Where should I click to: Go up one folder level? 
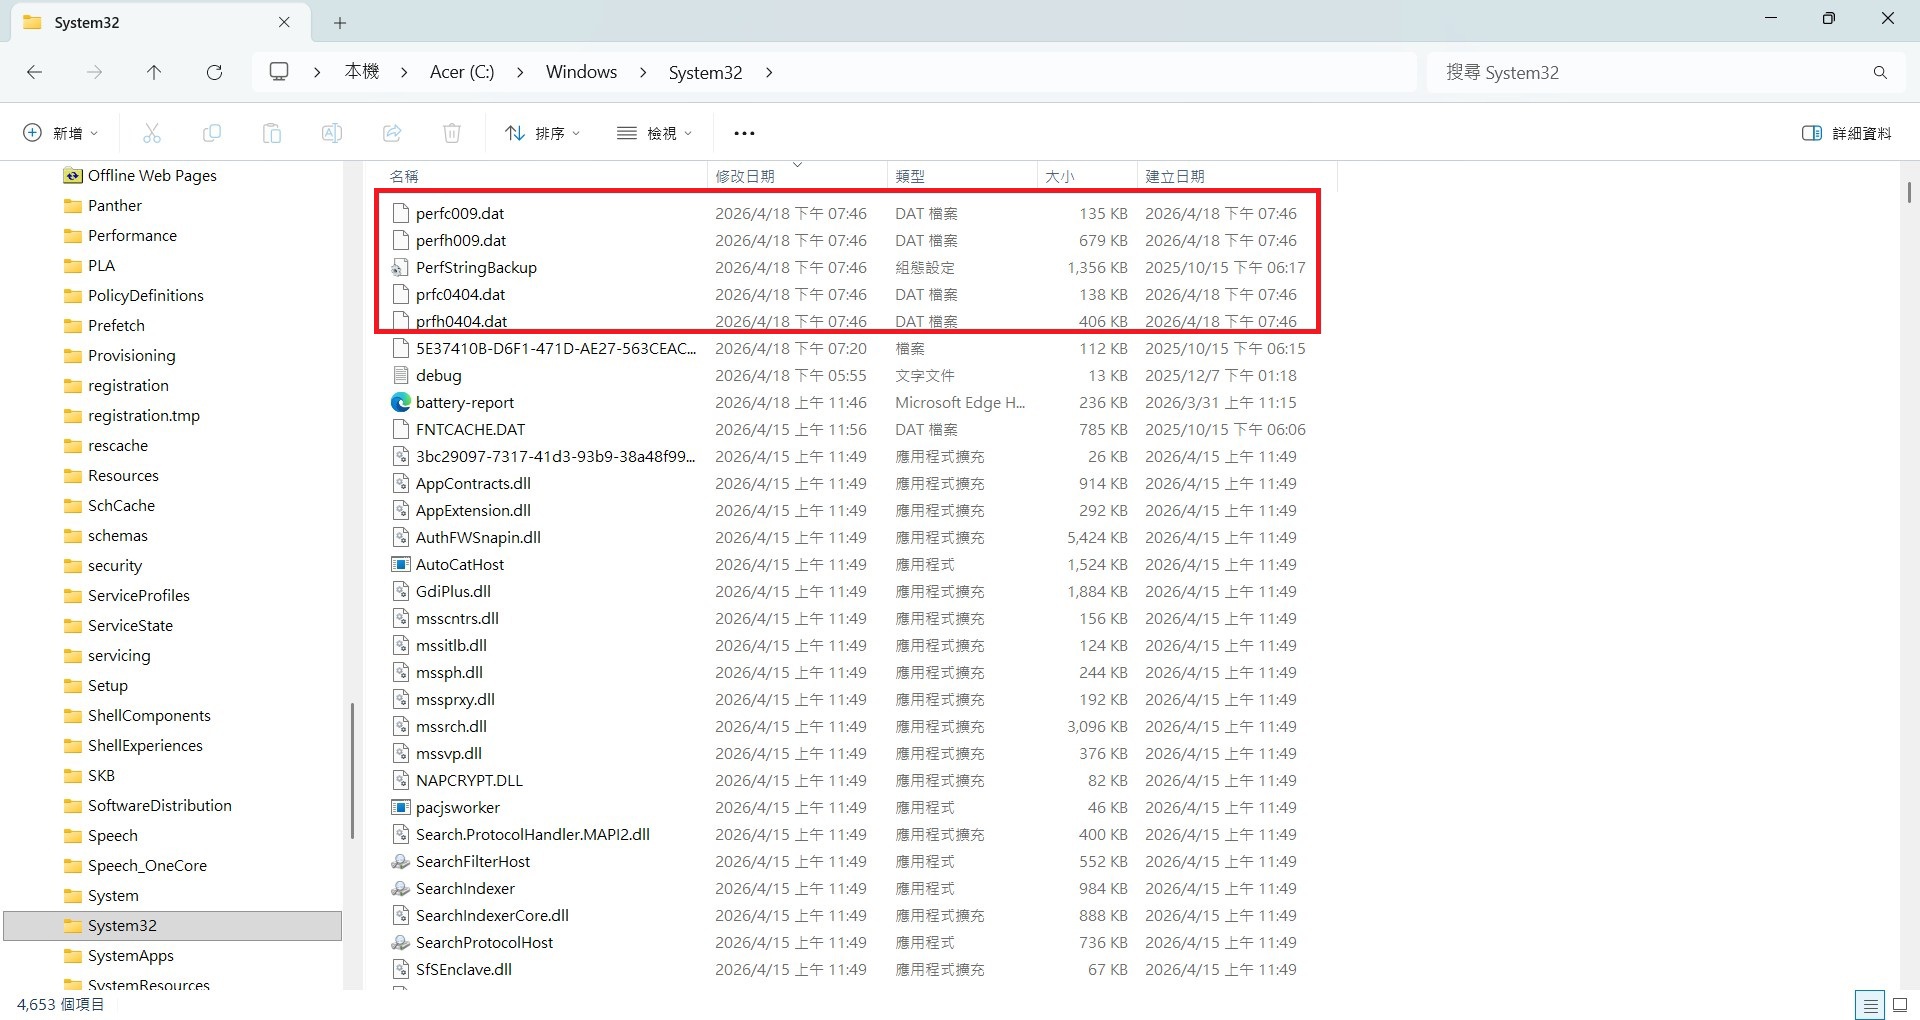pos(154,72)
